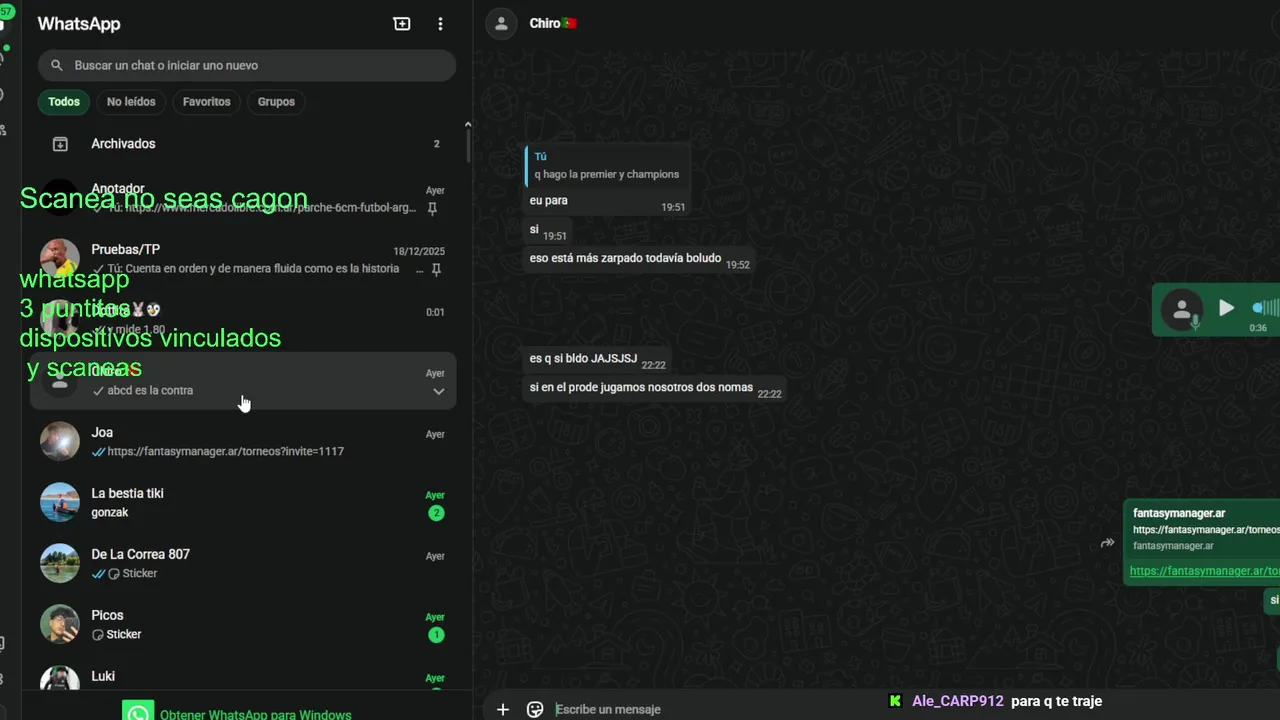The height and width of the screenshot is (720, 1280).
Task: Click the Chiro contact name in header
Action: click(553, 24)
